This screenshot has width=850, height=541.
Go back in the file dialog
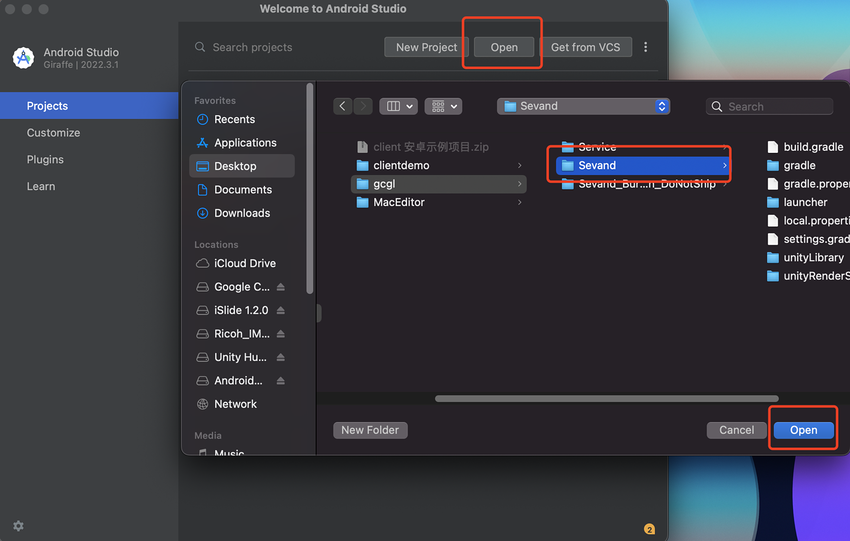342,106
